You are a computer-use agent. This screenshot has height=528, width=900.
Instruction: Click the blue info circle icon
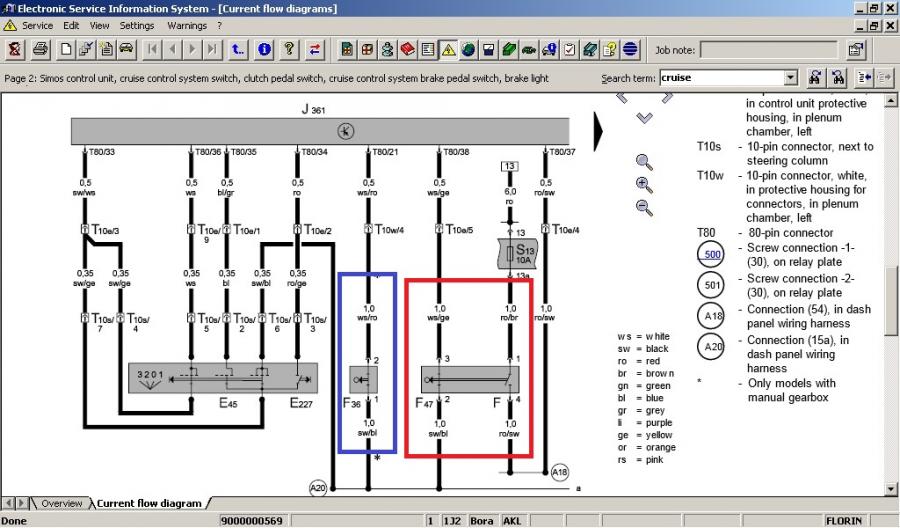pos(264,49)
